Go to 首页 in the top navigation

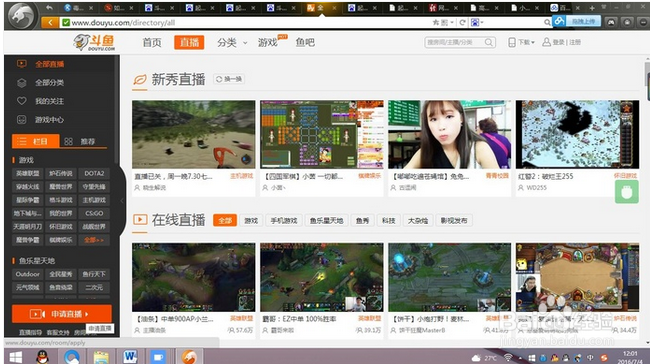[x=152, y=42]
